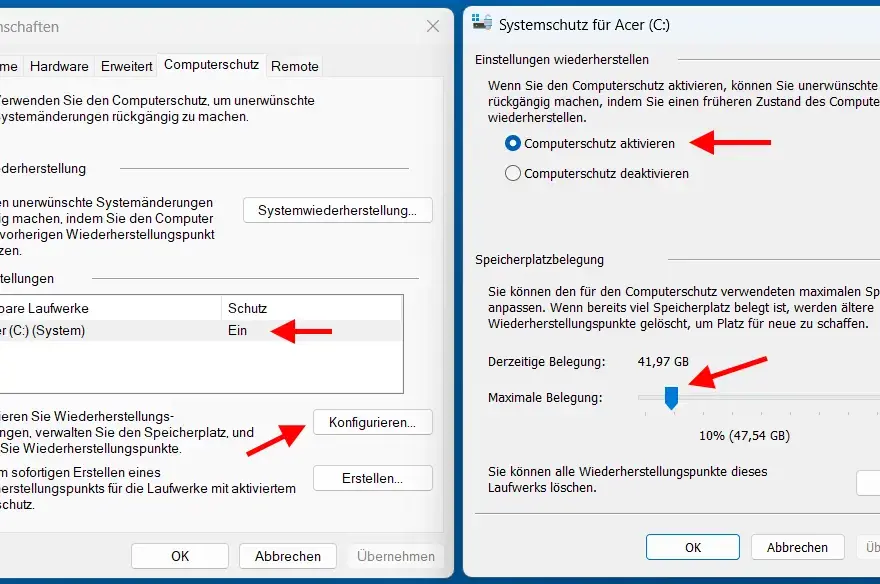Close the Eigenschaften window

(x=432, y=26)
